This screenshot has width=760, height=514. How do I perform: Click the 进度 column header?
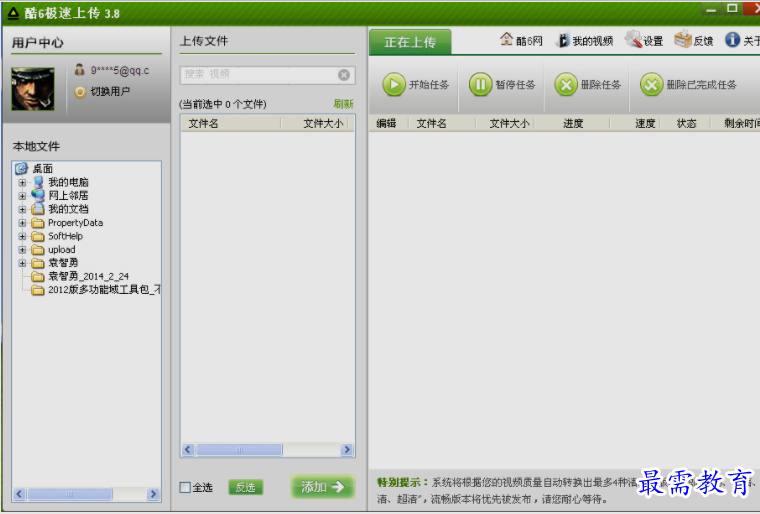click(573, 124)
